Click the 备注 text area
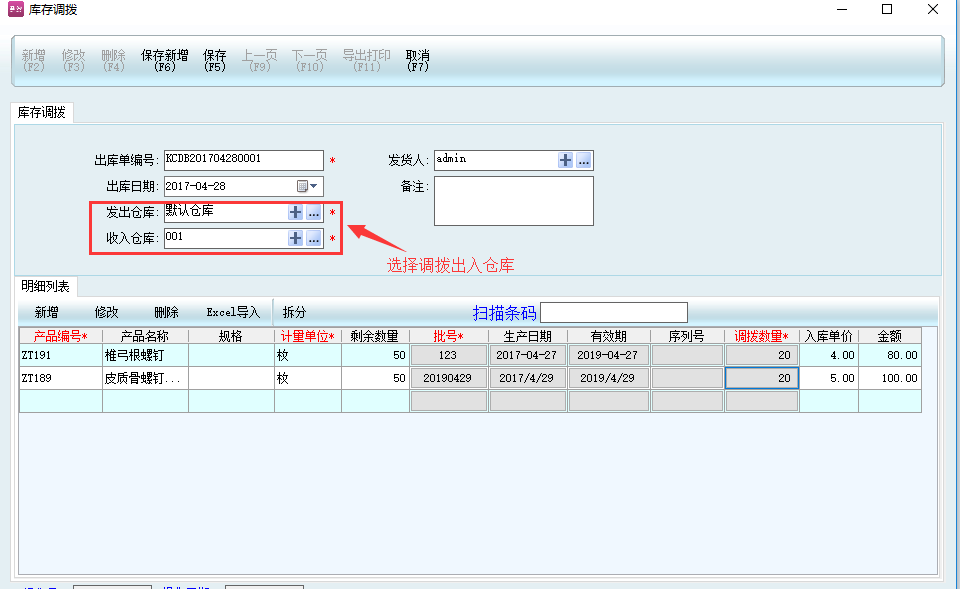 (513, 201)
